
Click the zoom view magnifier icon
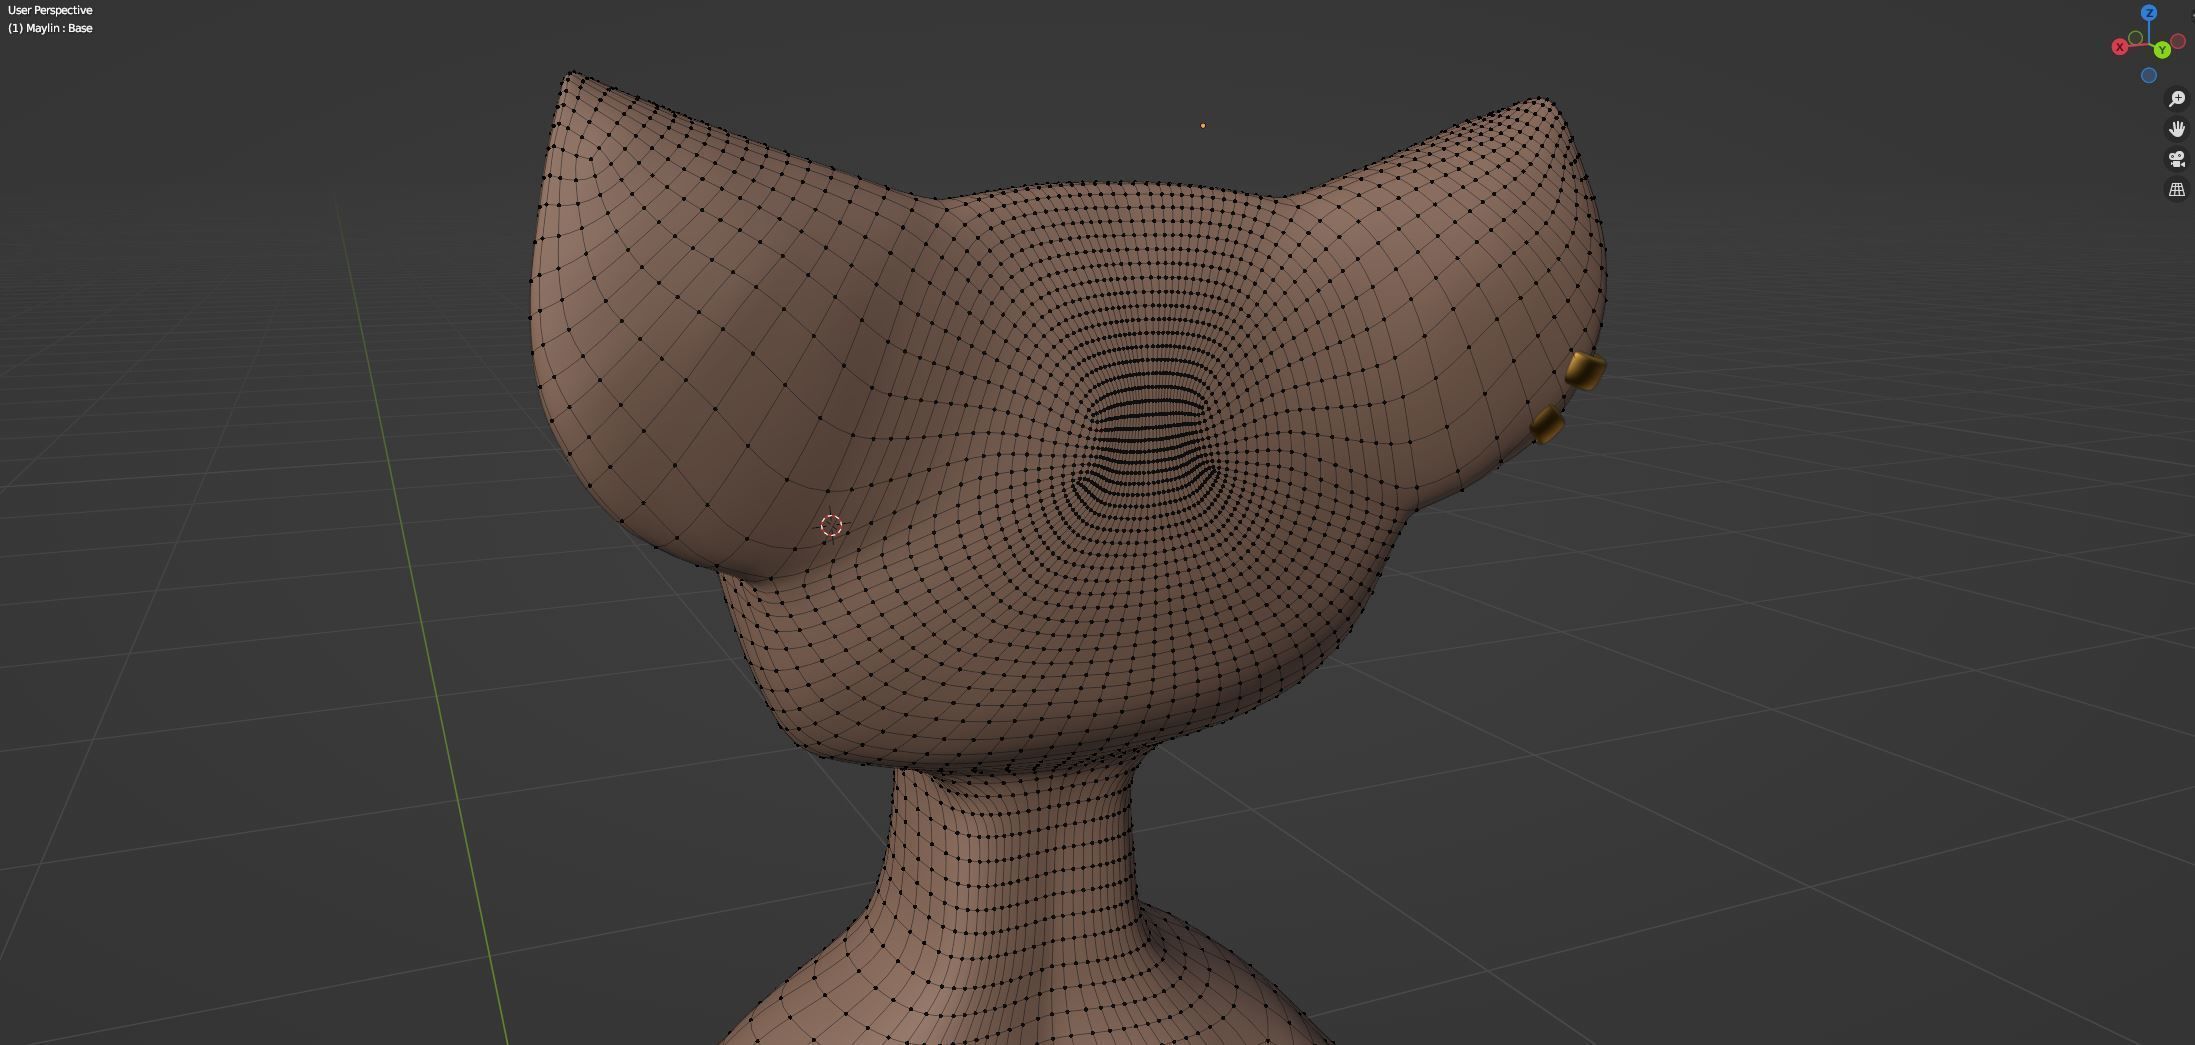(2176, 99)
